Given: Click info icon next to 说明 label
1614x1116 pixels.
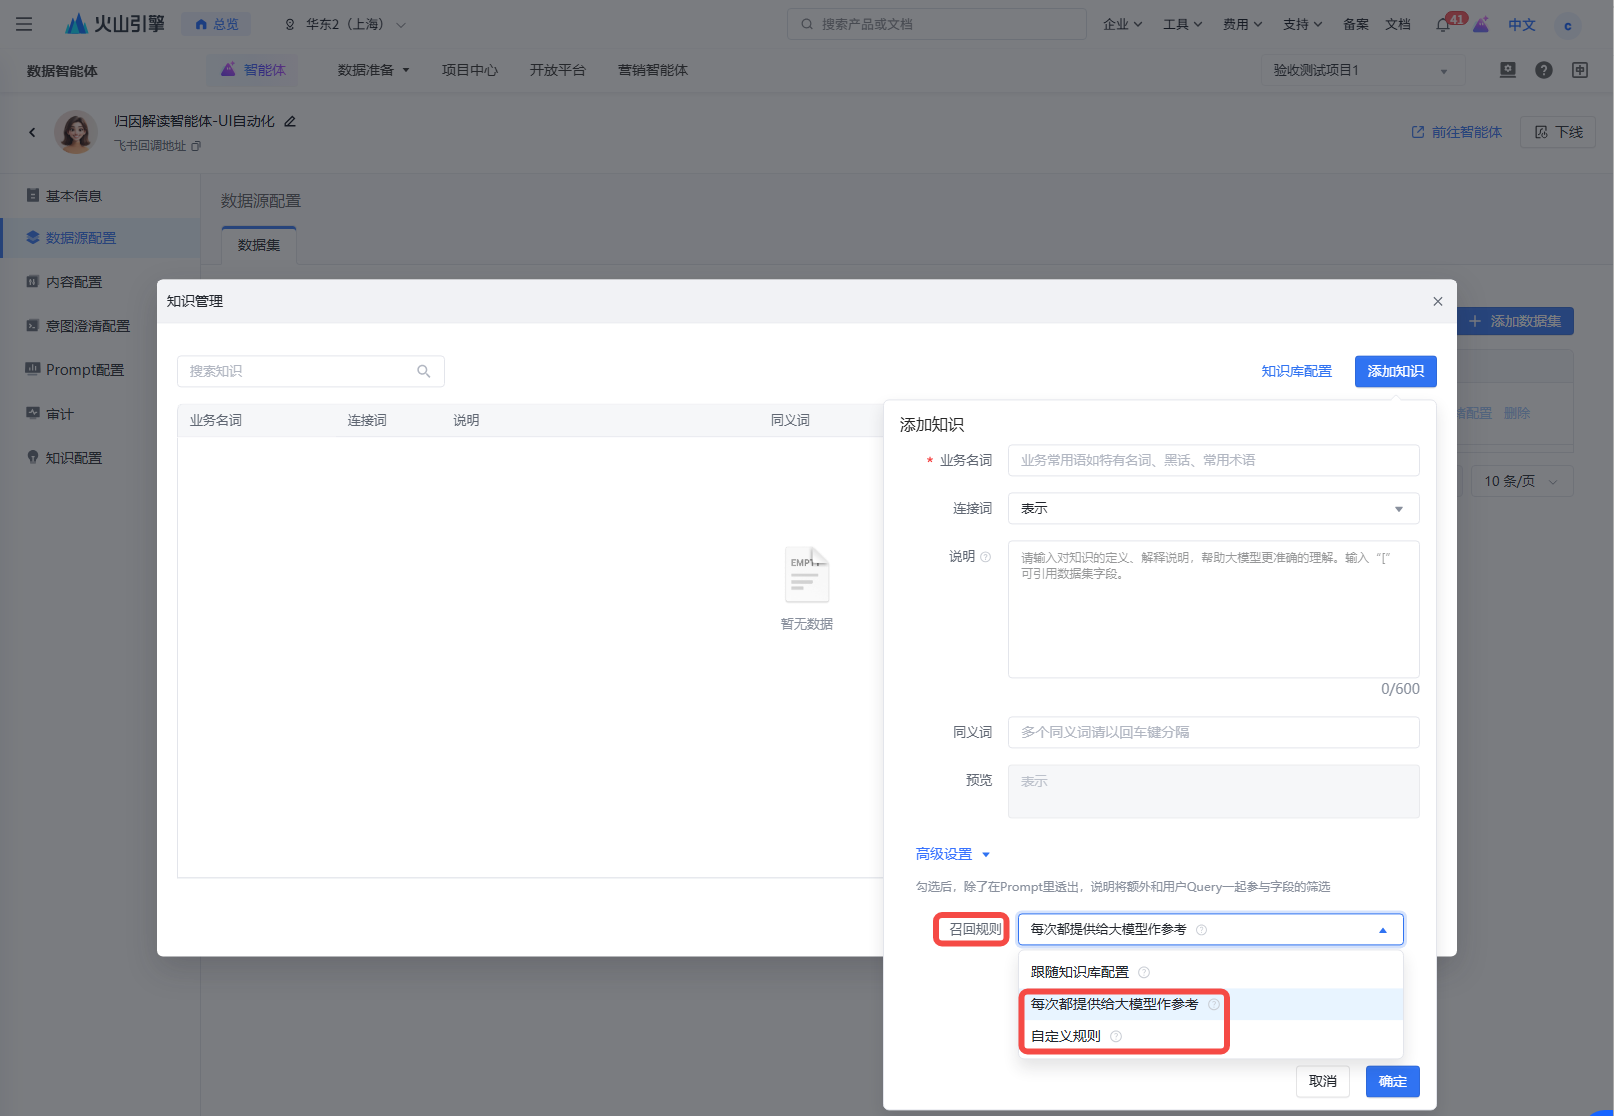Looking at the screenshot, I should coord(986,557).
